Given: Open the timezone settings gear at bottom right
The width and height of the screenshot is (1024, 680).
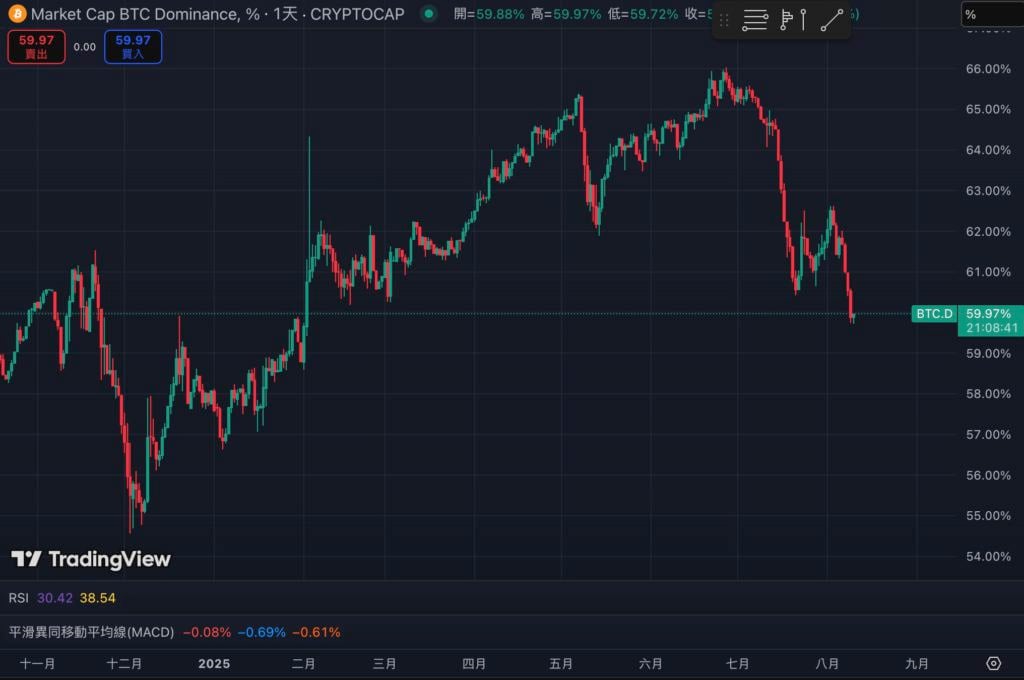Looking at the screenshot, I should pos(993,663).
